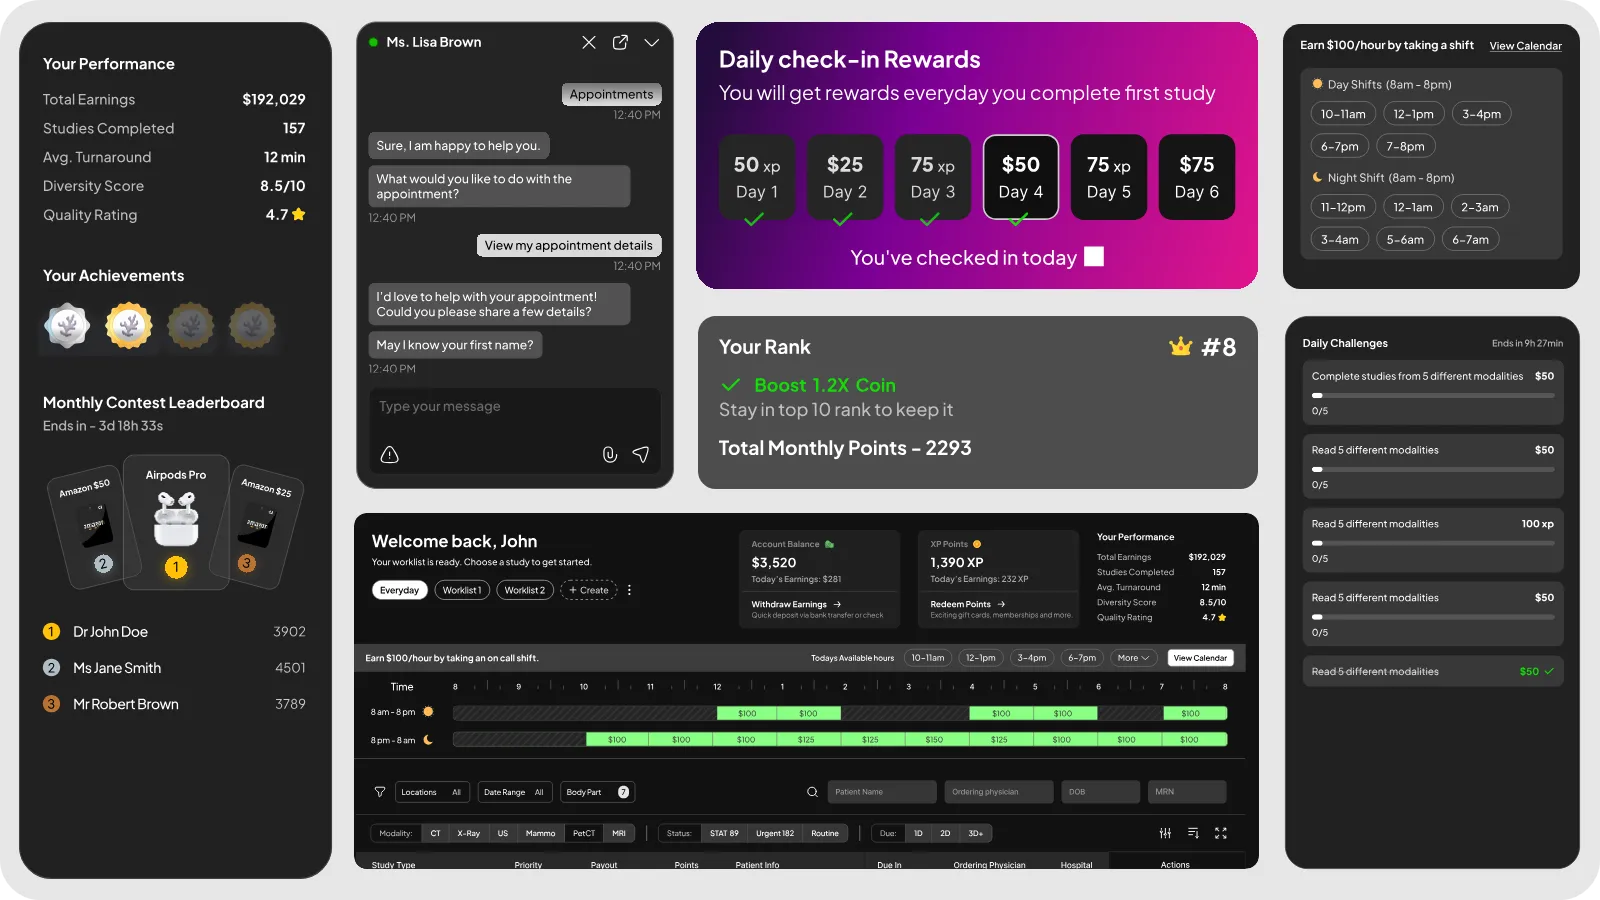Click the sort order icon in worklist toolbar
Image resolution: width=1600 pixels, height=900 pixels.
[1193, 833]
